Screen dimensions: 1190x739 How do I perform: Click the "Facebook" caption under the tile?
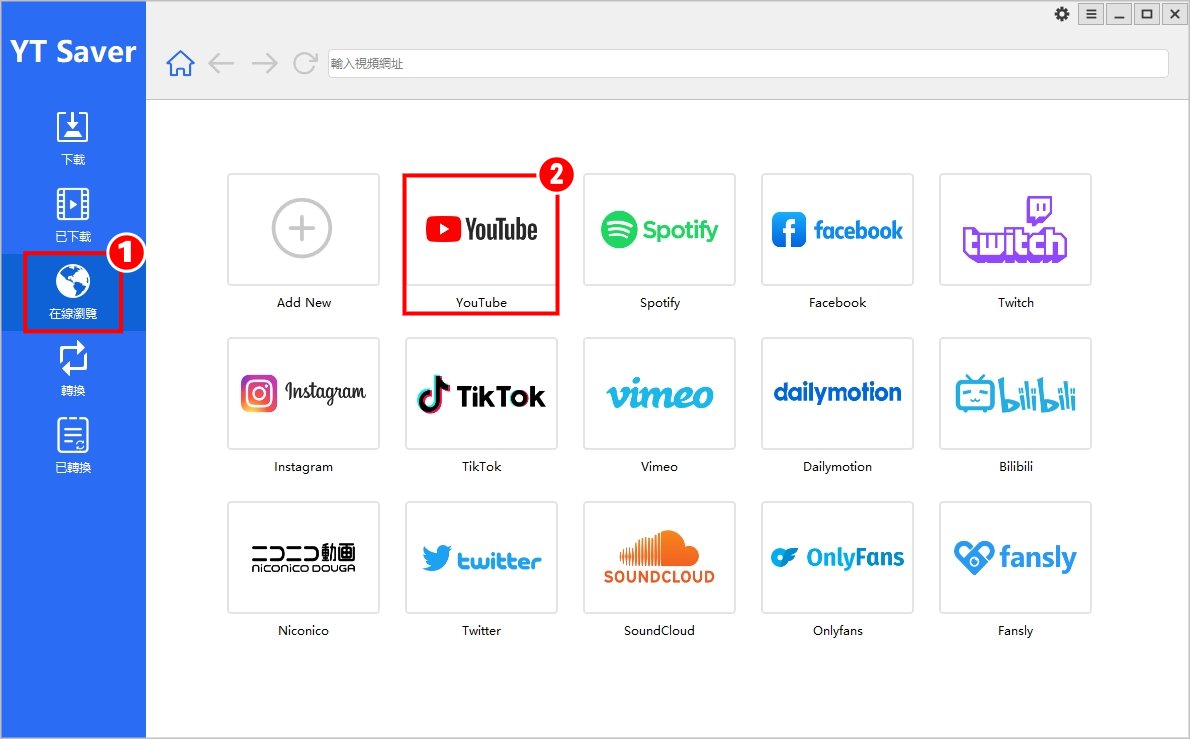pyautogui.click(x=837, y=302)
